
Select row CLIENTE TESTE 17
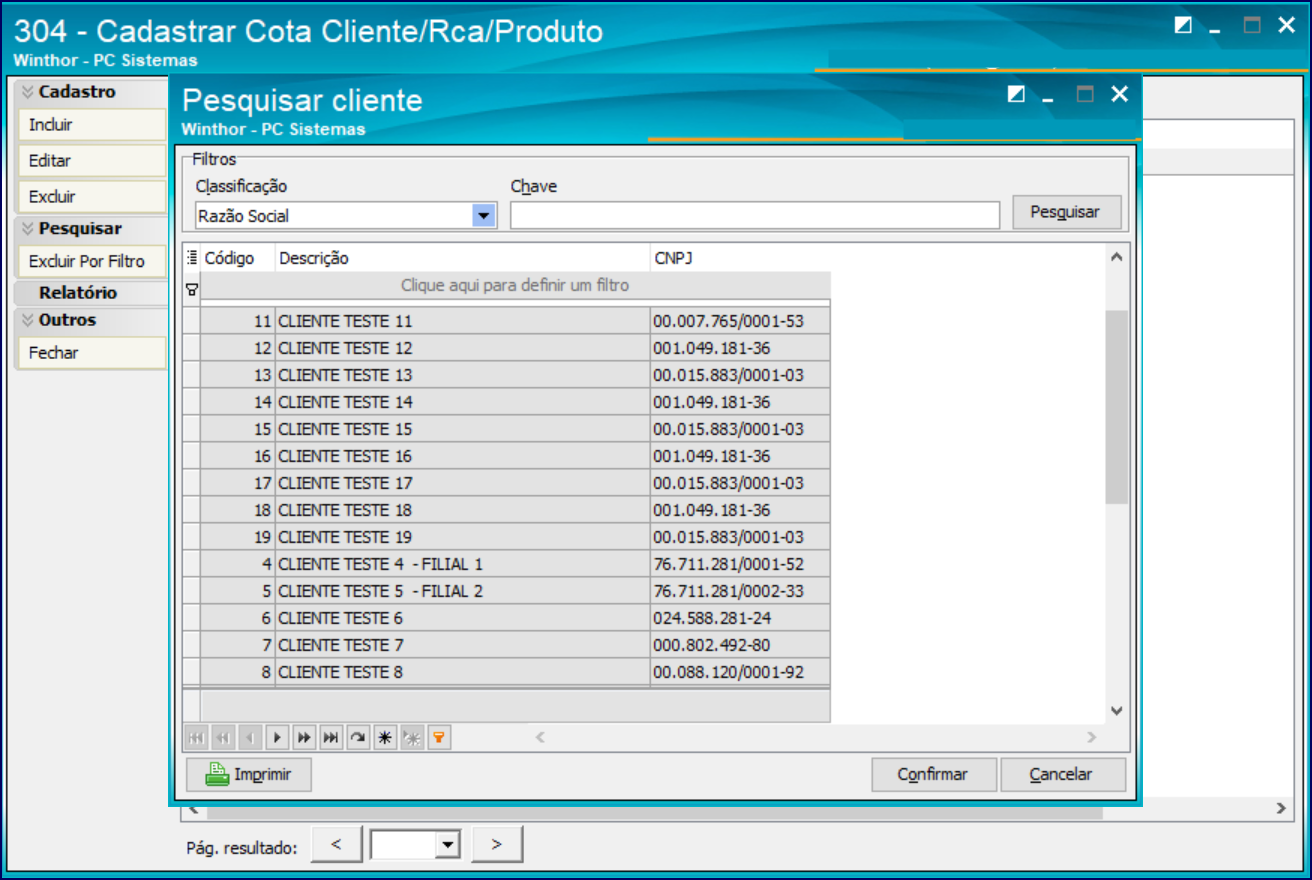506,483
